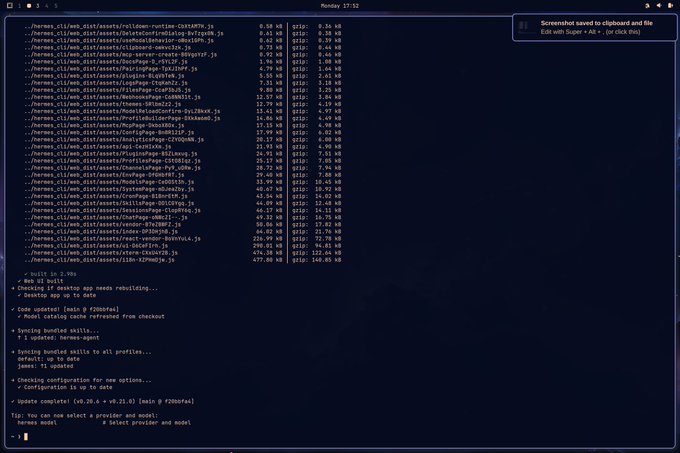Viewport: 680px width, 453px height.
Task: Click the '1 updated: hermes-agent' line
Action: (59, 338)
